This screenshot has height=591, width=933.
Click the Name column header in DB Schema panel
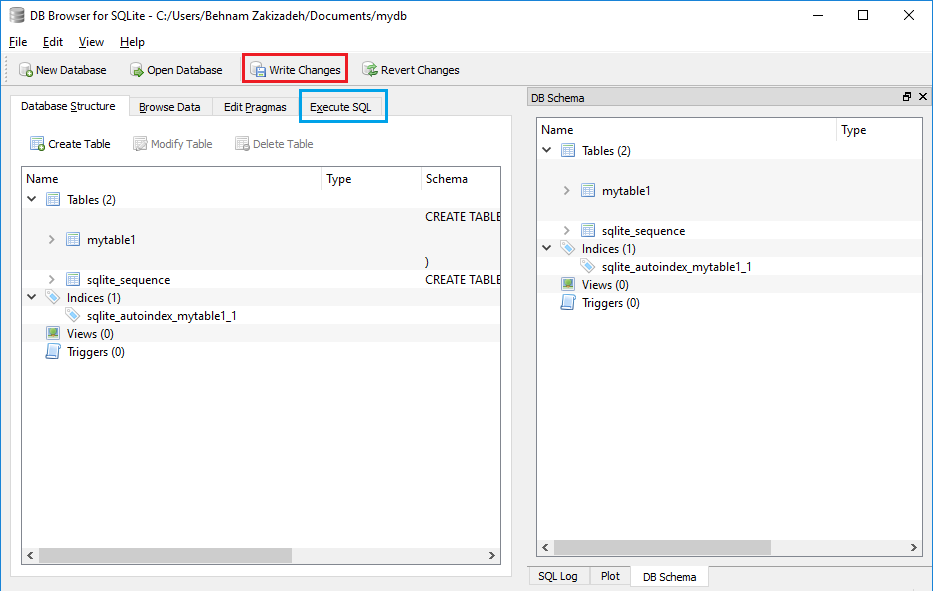pos(687,130)
